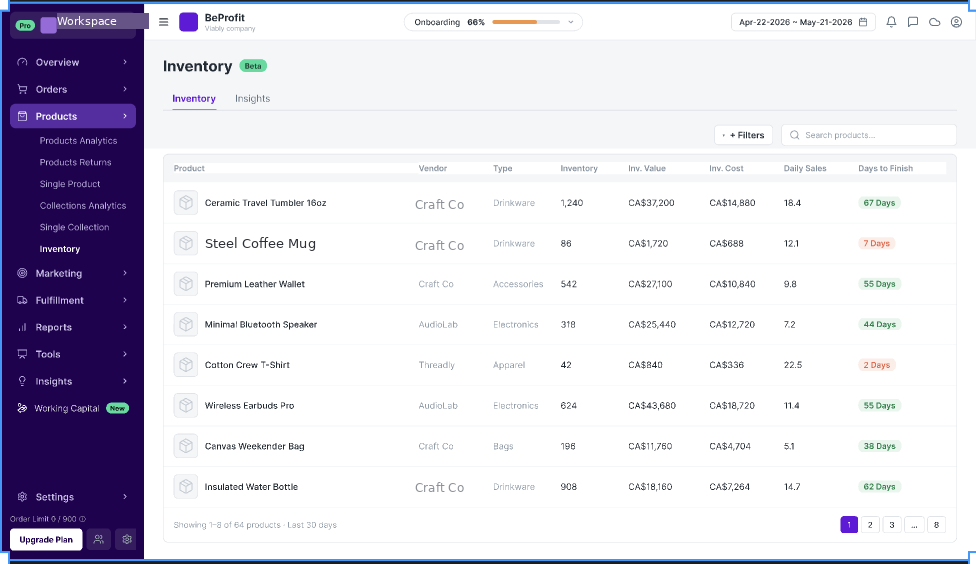Go to page 3 of products
976x564 pixels.
coord(892,525)
